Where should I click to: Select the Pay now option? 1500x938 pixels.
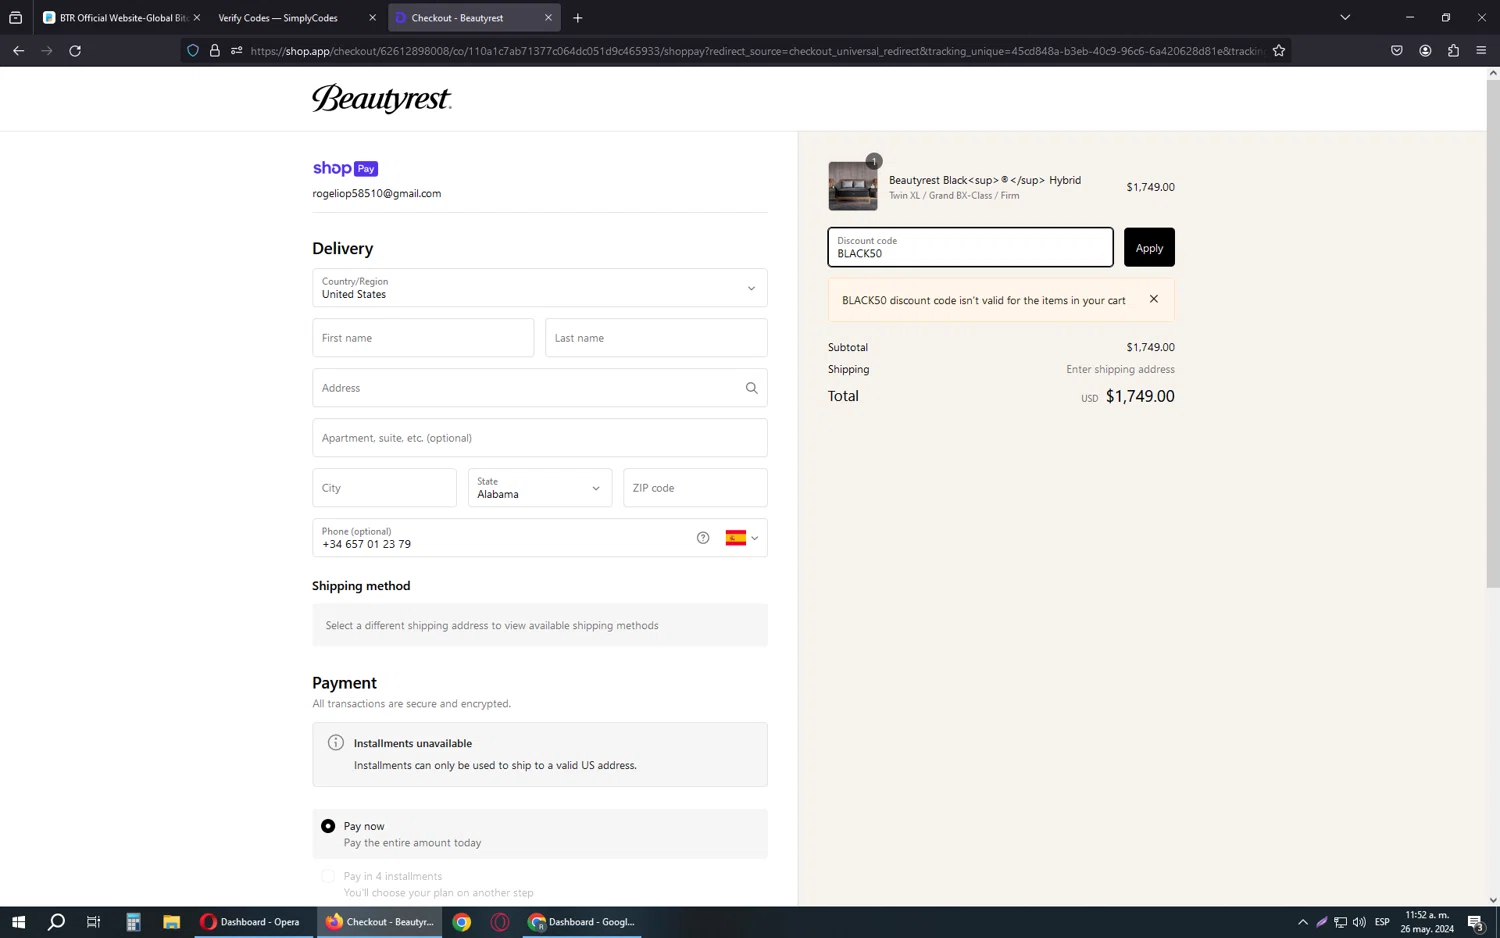(328, 826)
